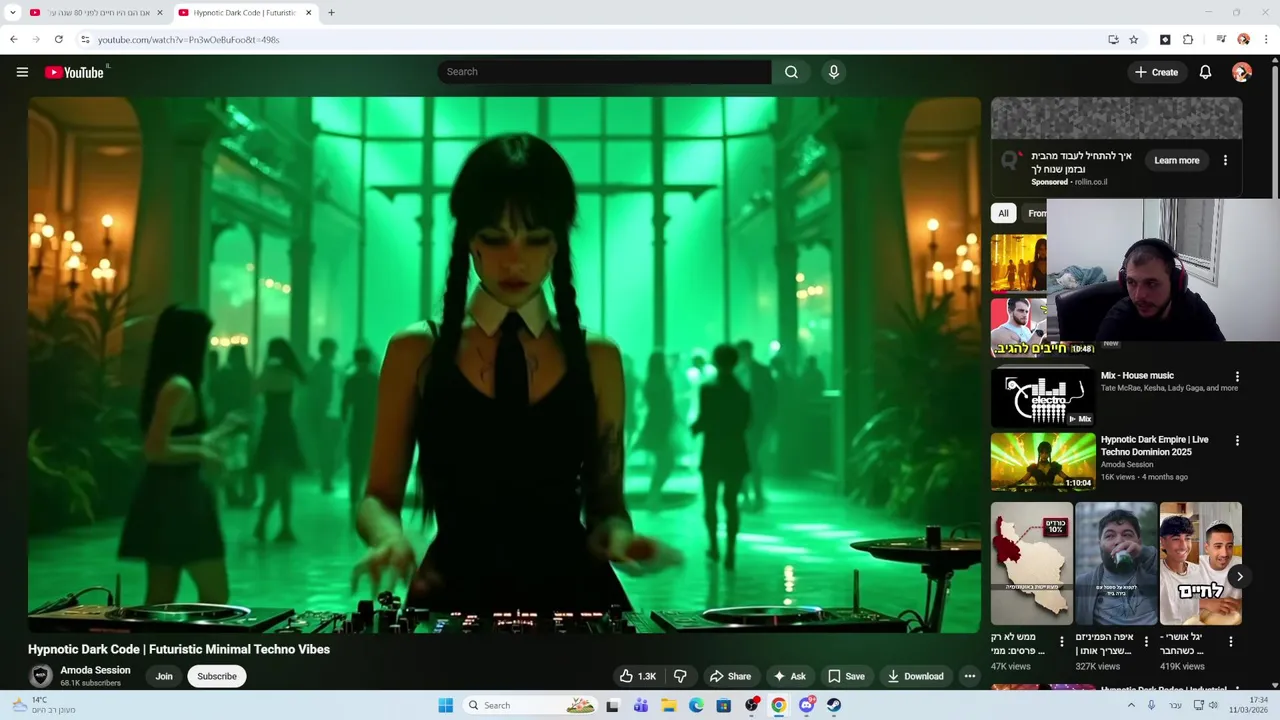Viewport: 1280px width, 720px height.
Task: Open the Amoda Session channel name link
Action: [x=95, y=670]
